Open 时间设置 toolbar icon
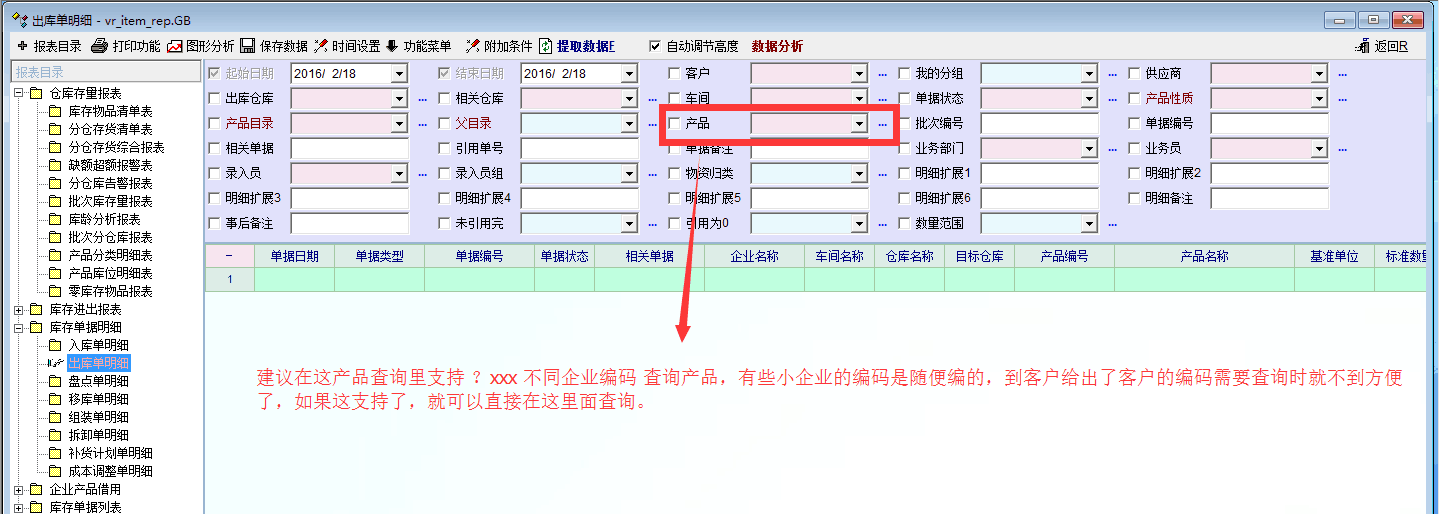This screenshot has height=514, width=1439. 321,46
